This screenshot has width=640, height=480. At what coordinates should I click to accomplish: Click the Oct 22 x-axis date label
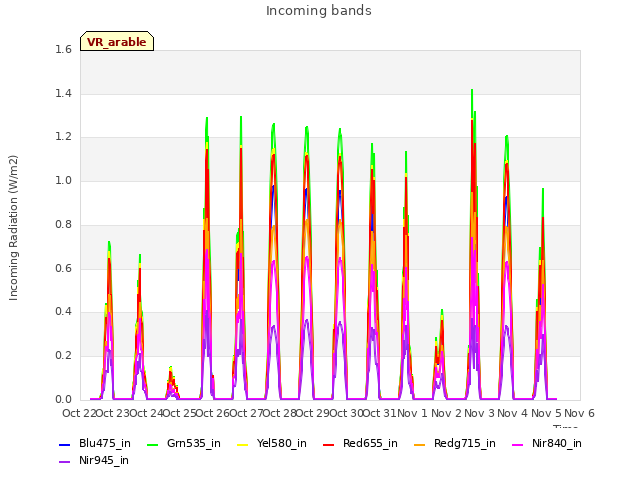[x=79, y=413]
